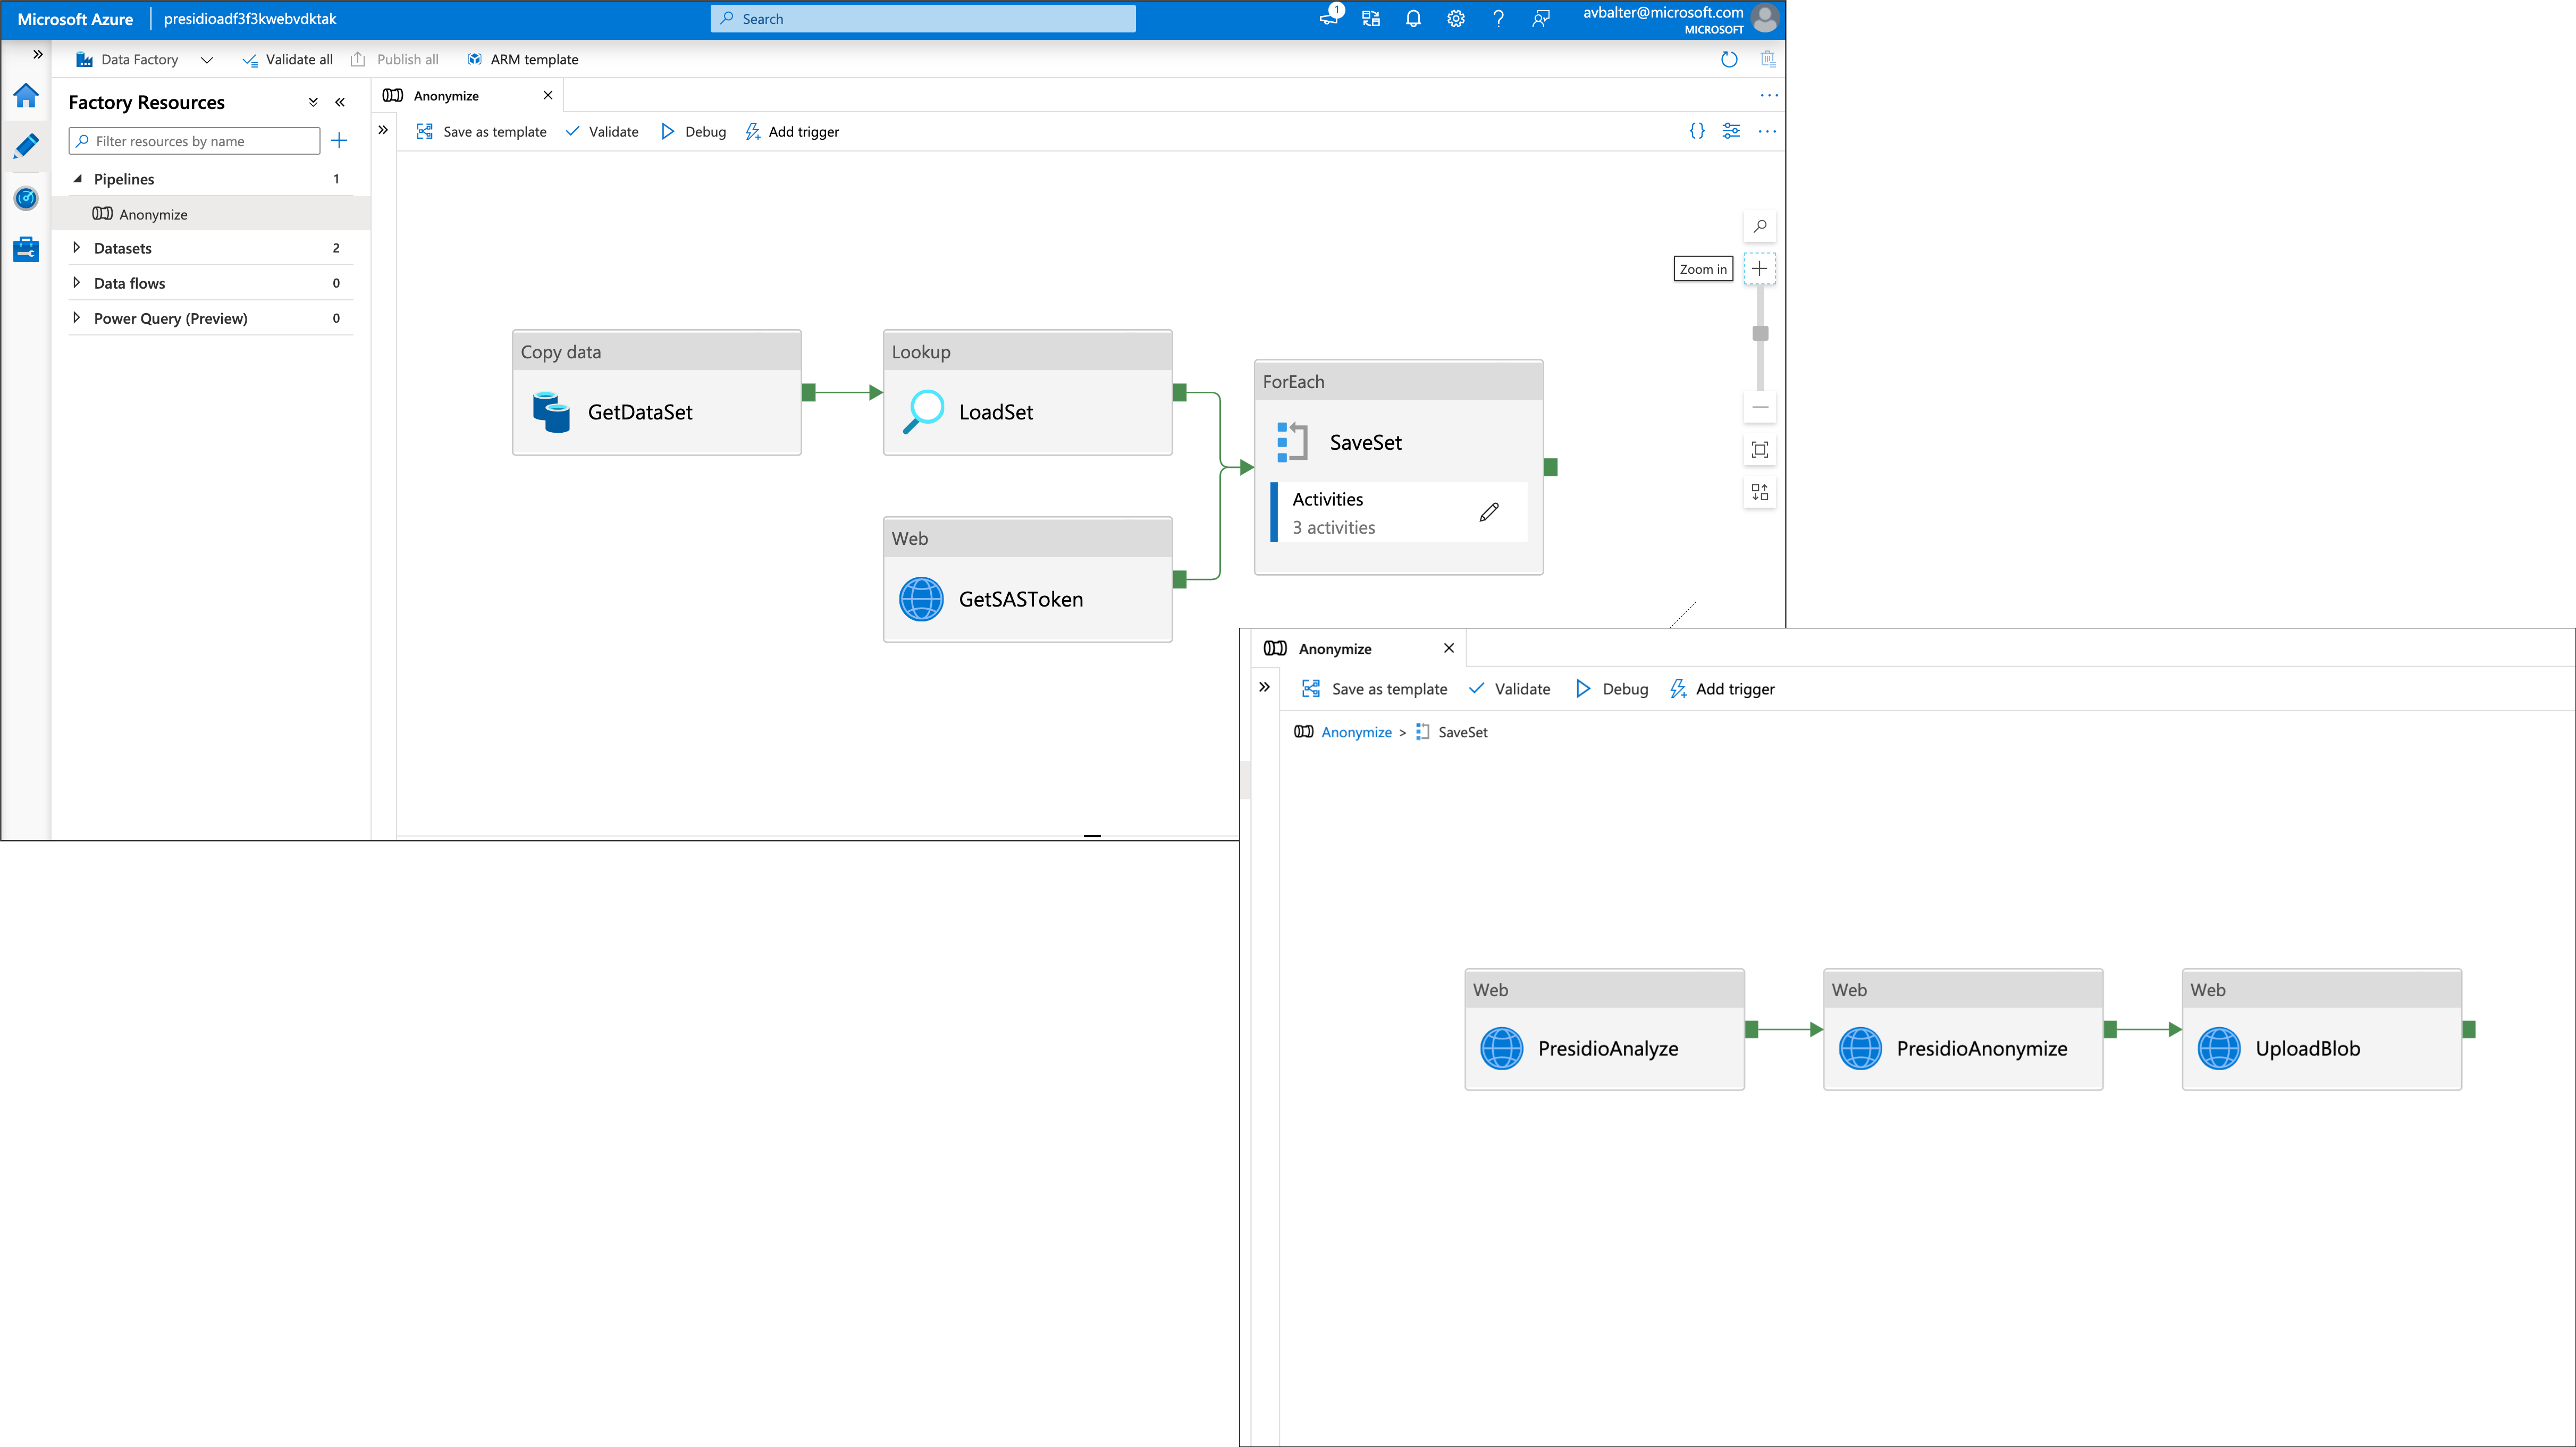Click Save as template in second window
Viewport: 2576px width, 1447px height.
(1374, 689)
